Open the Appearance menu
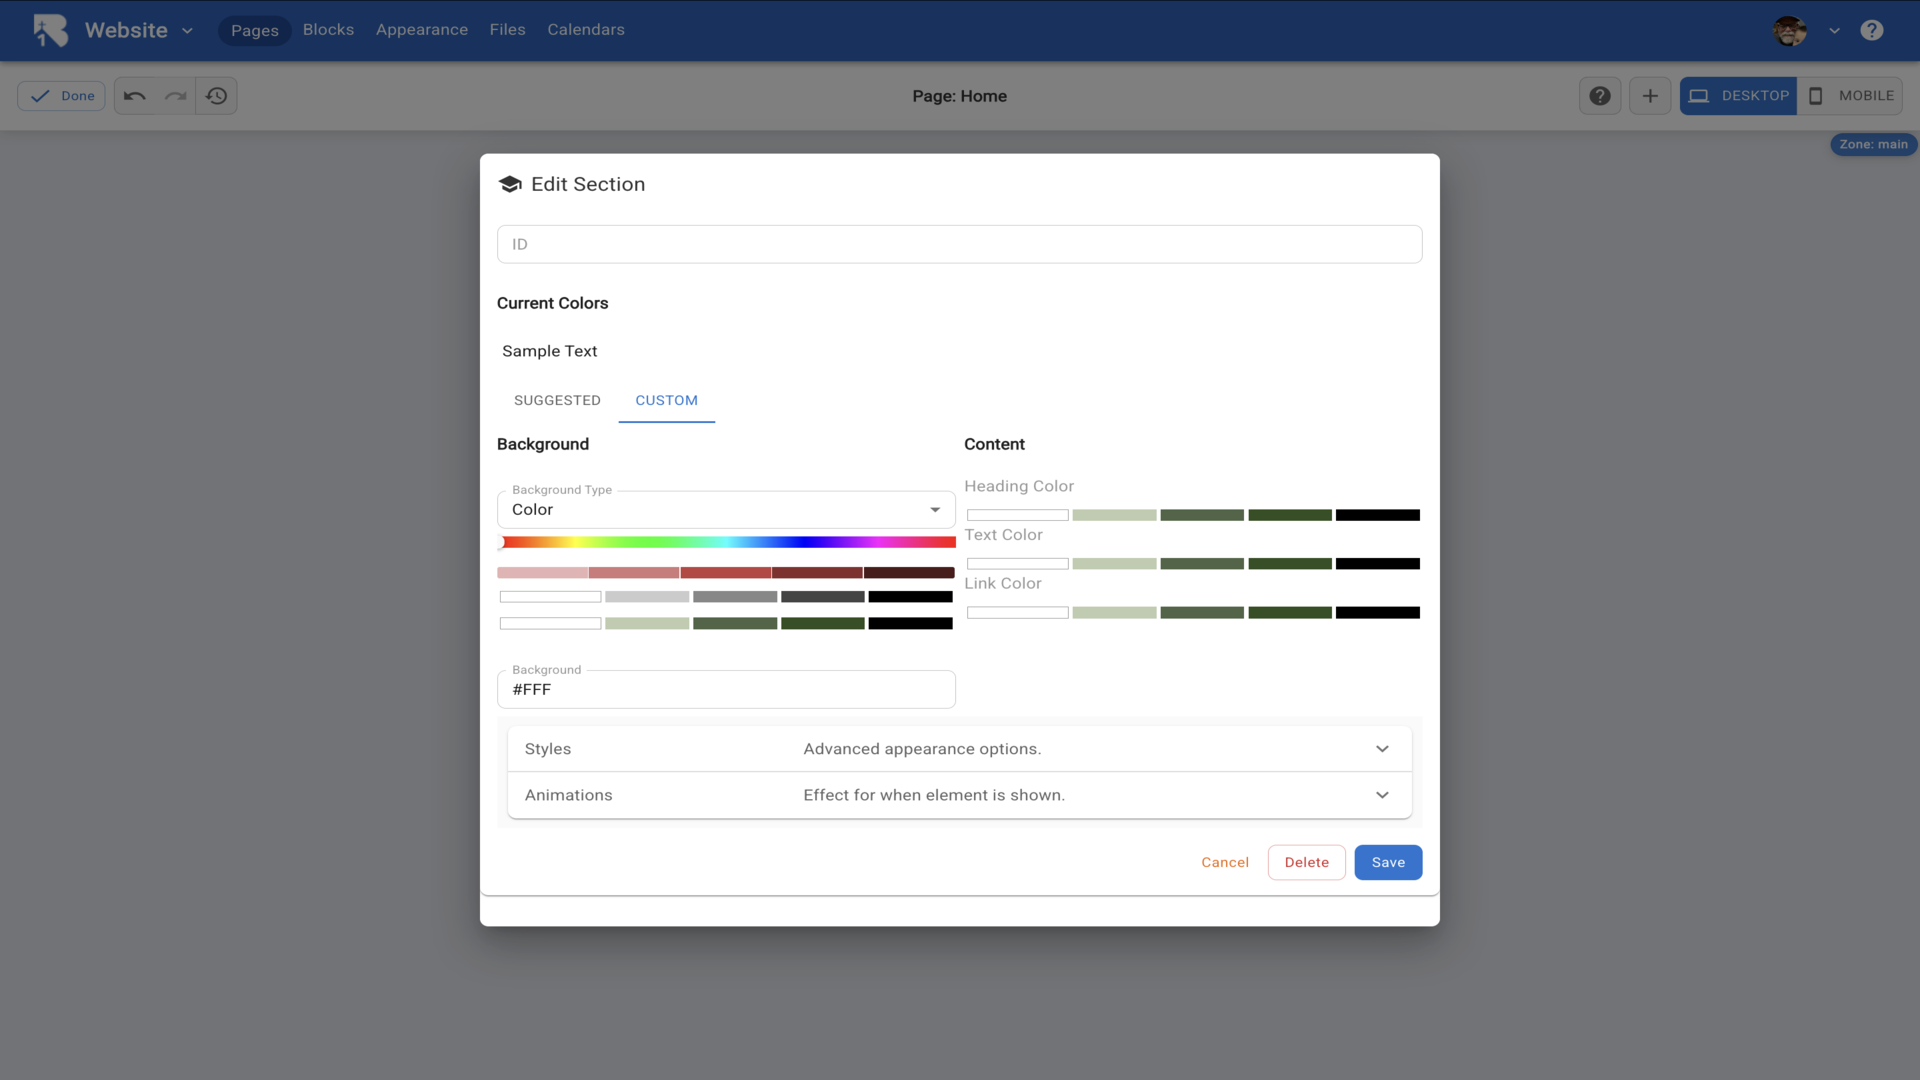 point(422,30)
